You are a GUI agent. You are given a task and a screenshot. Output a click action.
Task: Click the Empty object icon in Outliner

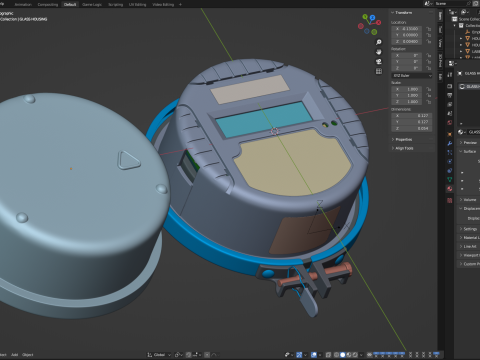468,32
